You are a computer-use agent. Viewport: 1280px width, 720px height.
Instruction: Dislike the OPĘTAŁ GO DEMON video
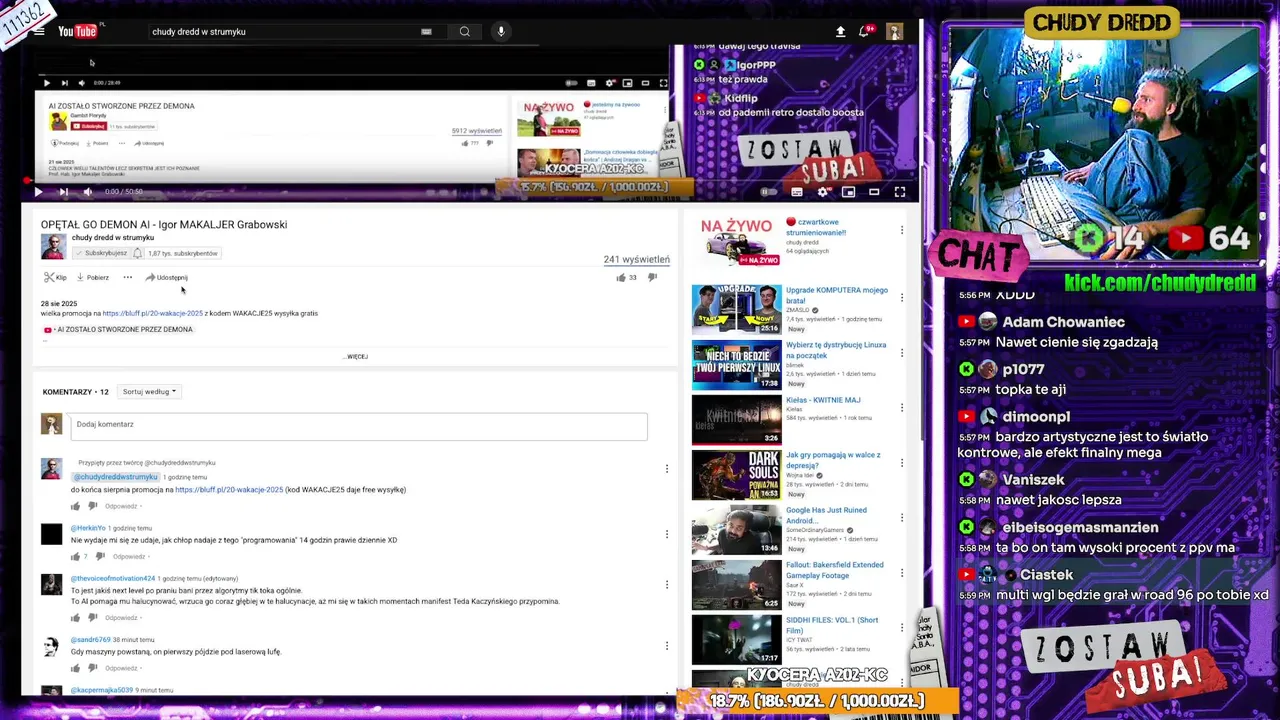(652, 277)
